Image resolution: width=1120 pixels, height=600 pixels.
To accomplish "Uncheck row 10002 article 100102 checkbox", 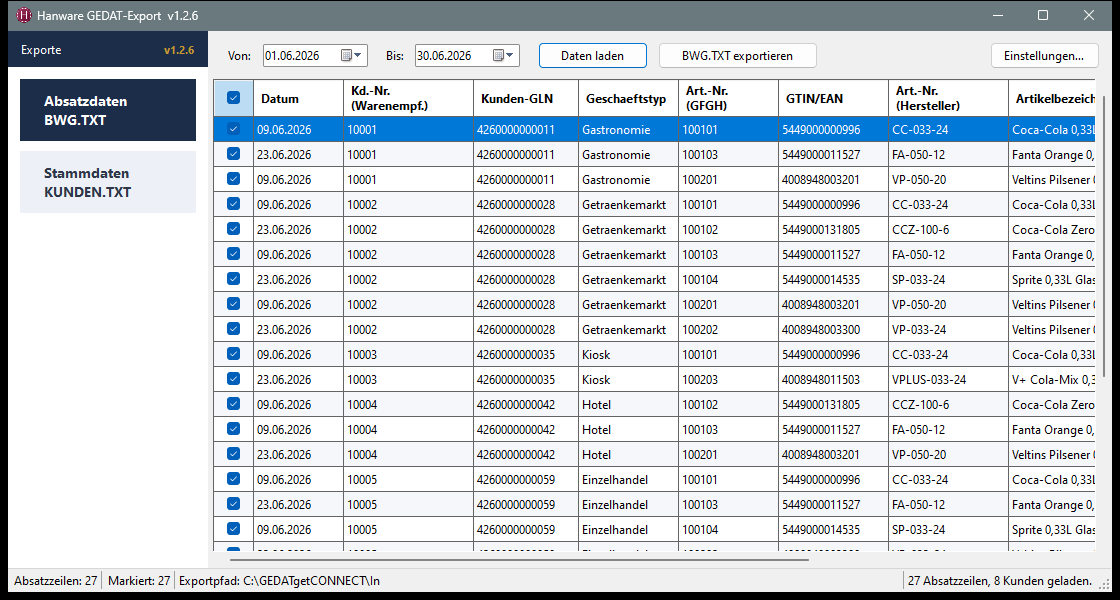I will [234, 229].
